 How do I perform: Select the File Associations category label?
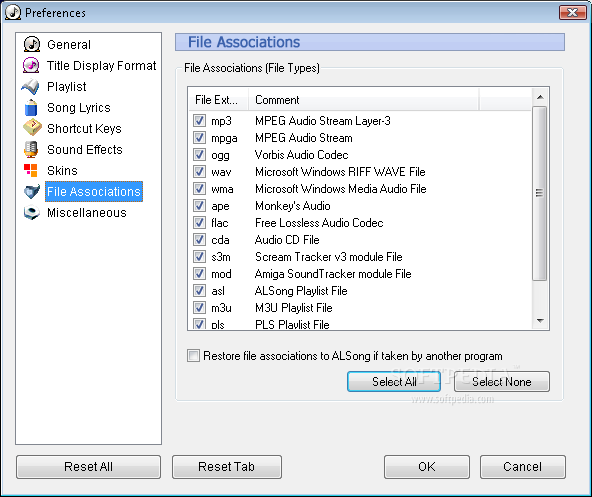coord(94,191)
